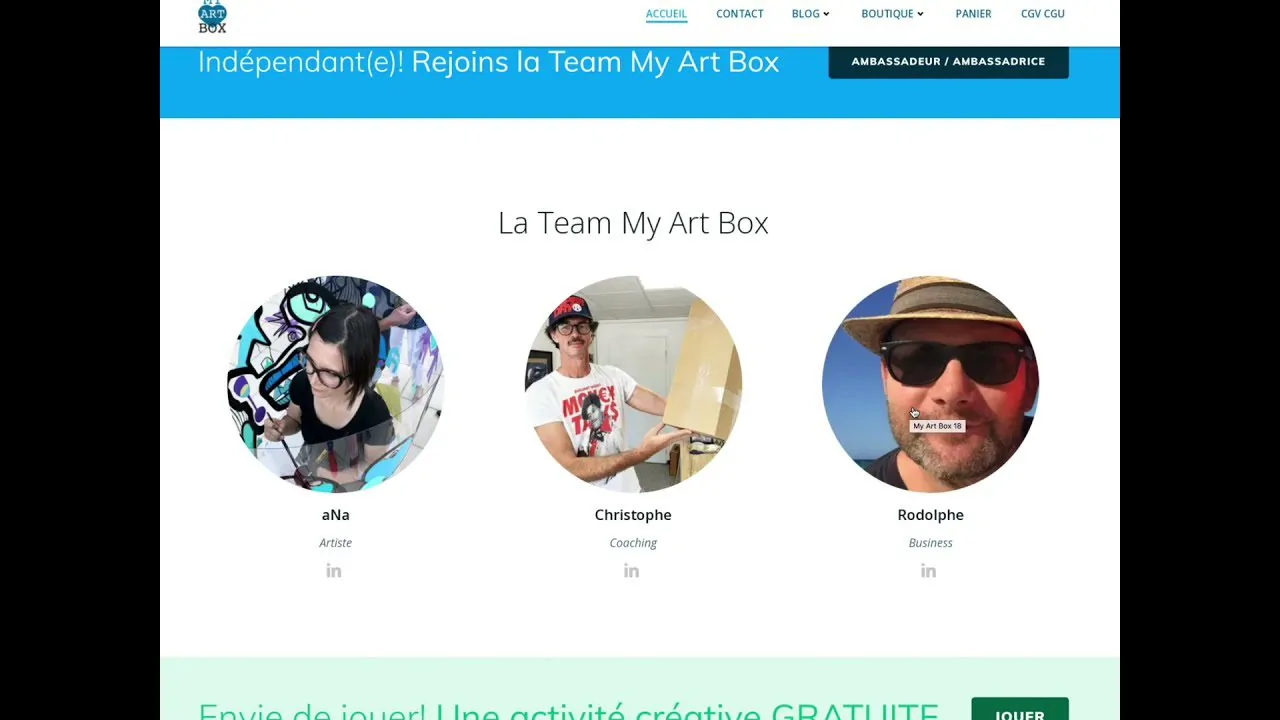Click the AMBASSADEUR / AMBASSADRICE button
The image size is (1280, 720).
(948, 61)
